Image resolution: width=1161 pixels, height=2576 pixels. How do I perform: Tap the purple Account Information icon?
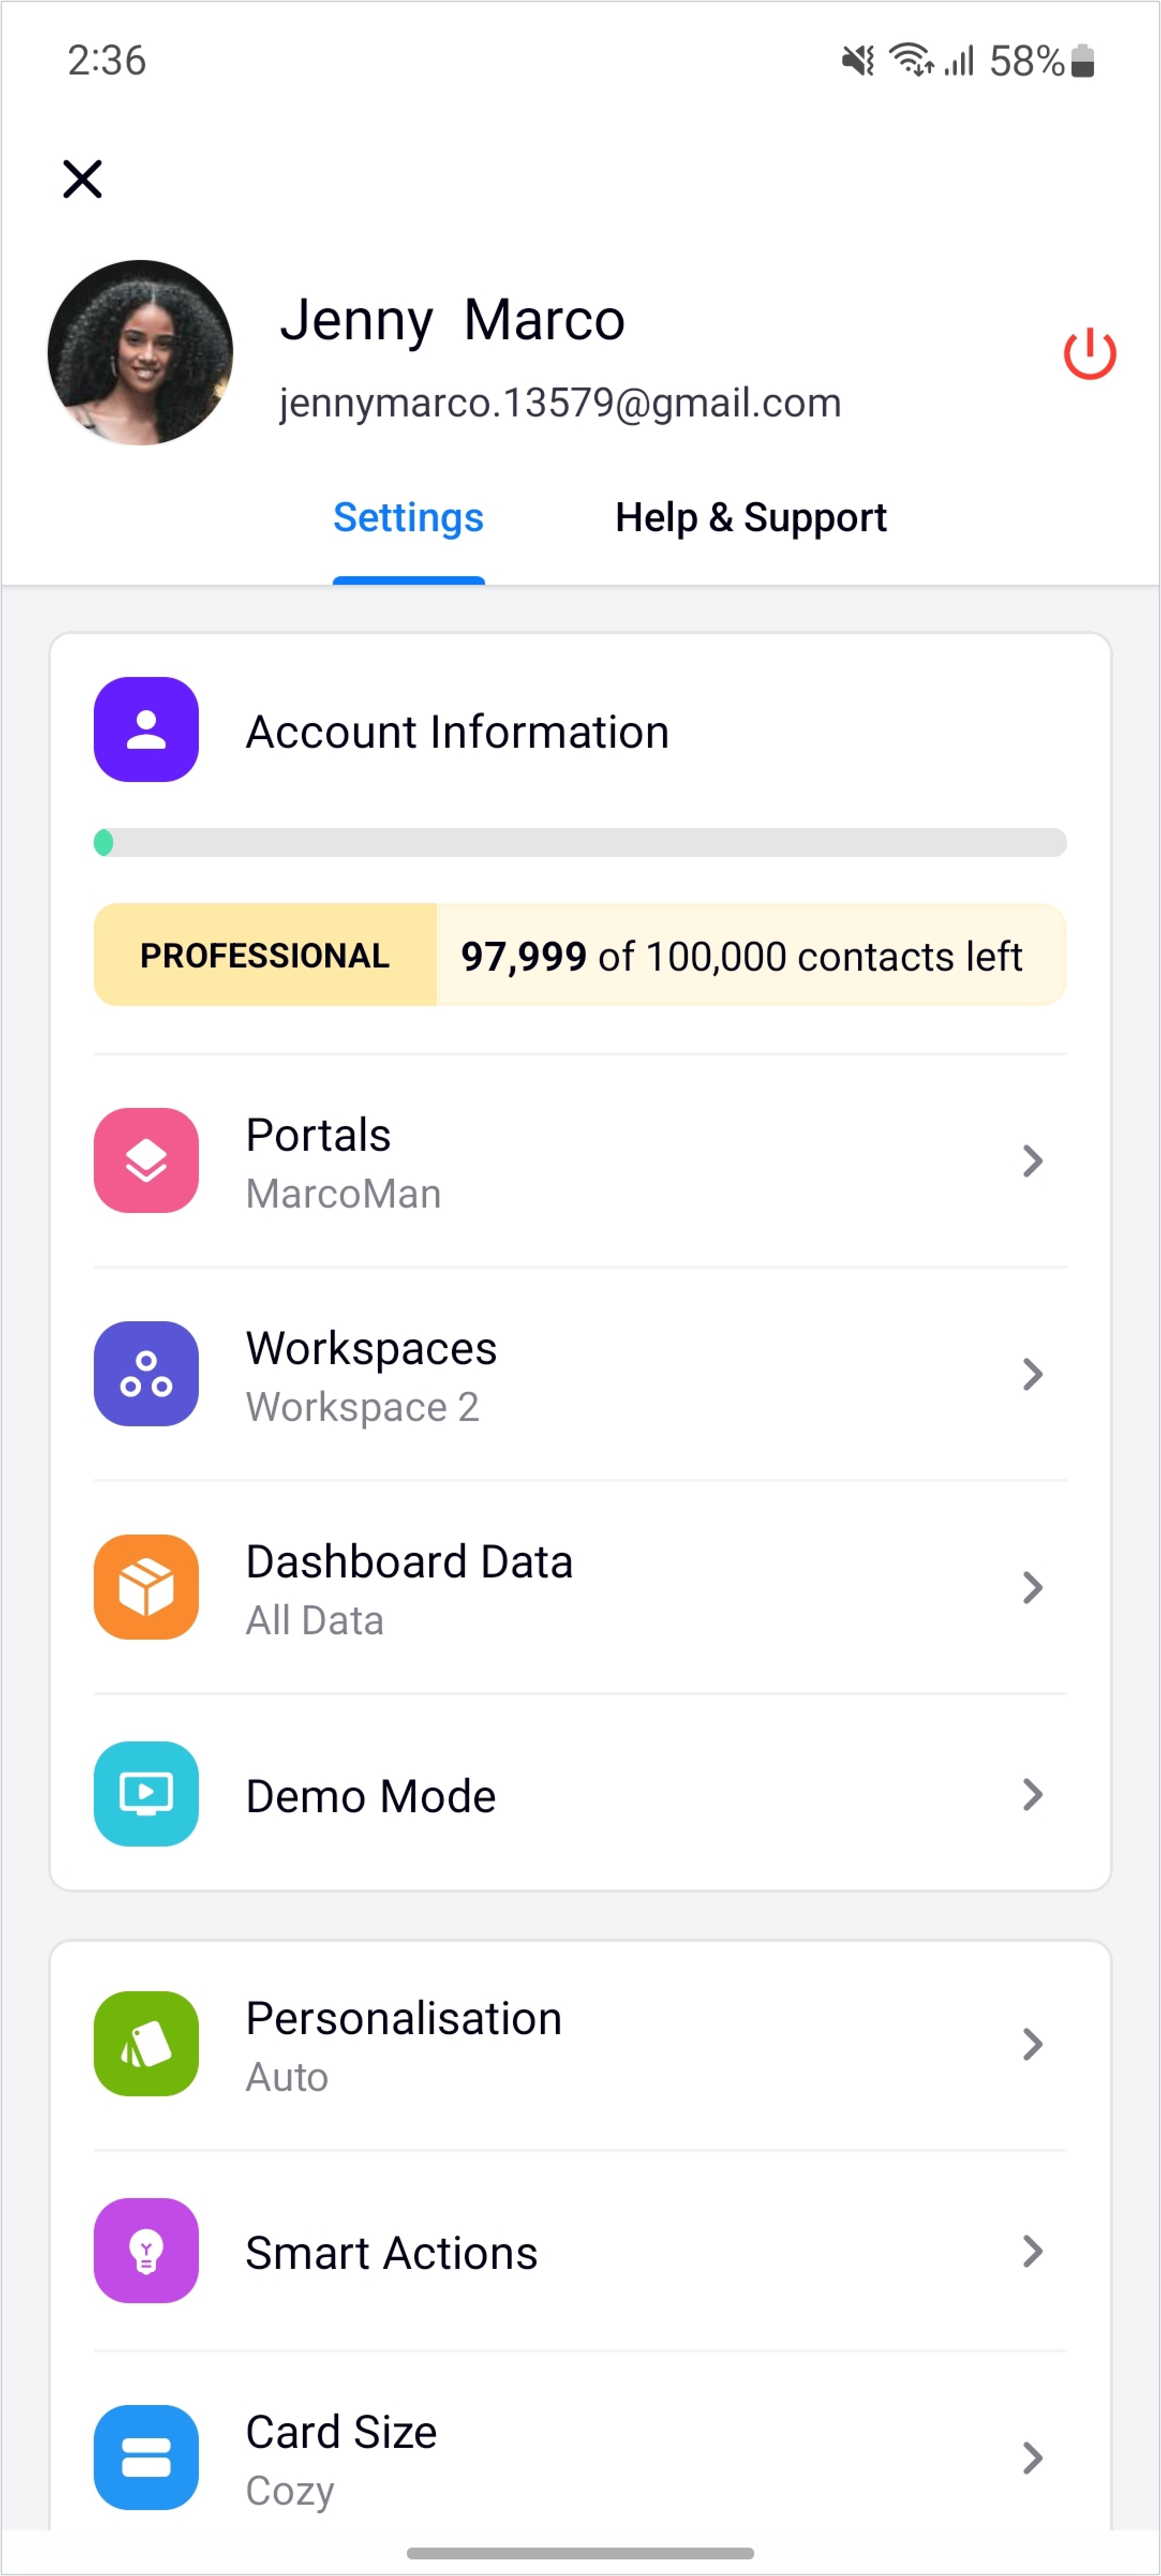(x=146, y=730)
